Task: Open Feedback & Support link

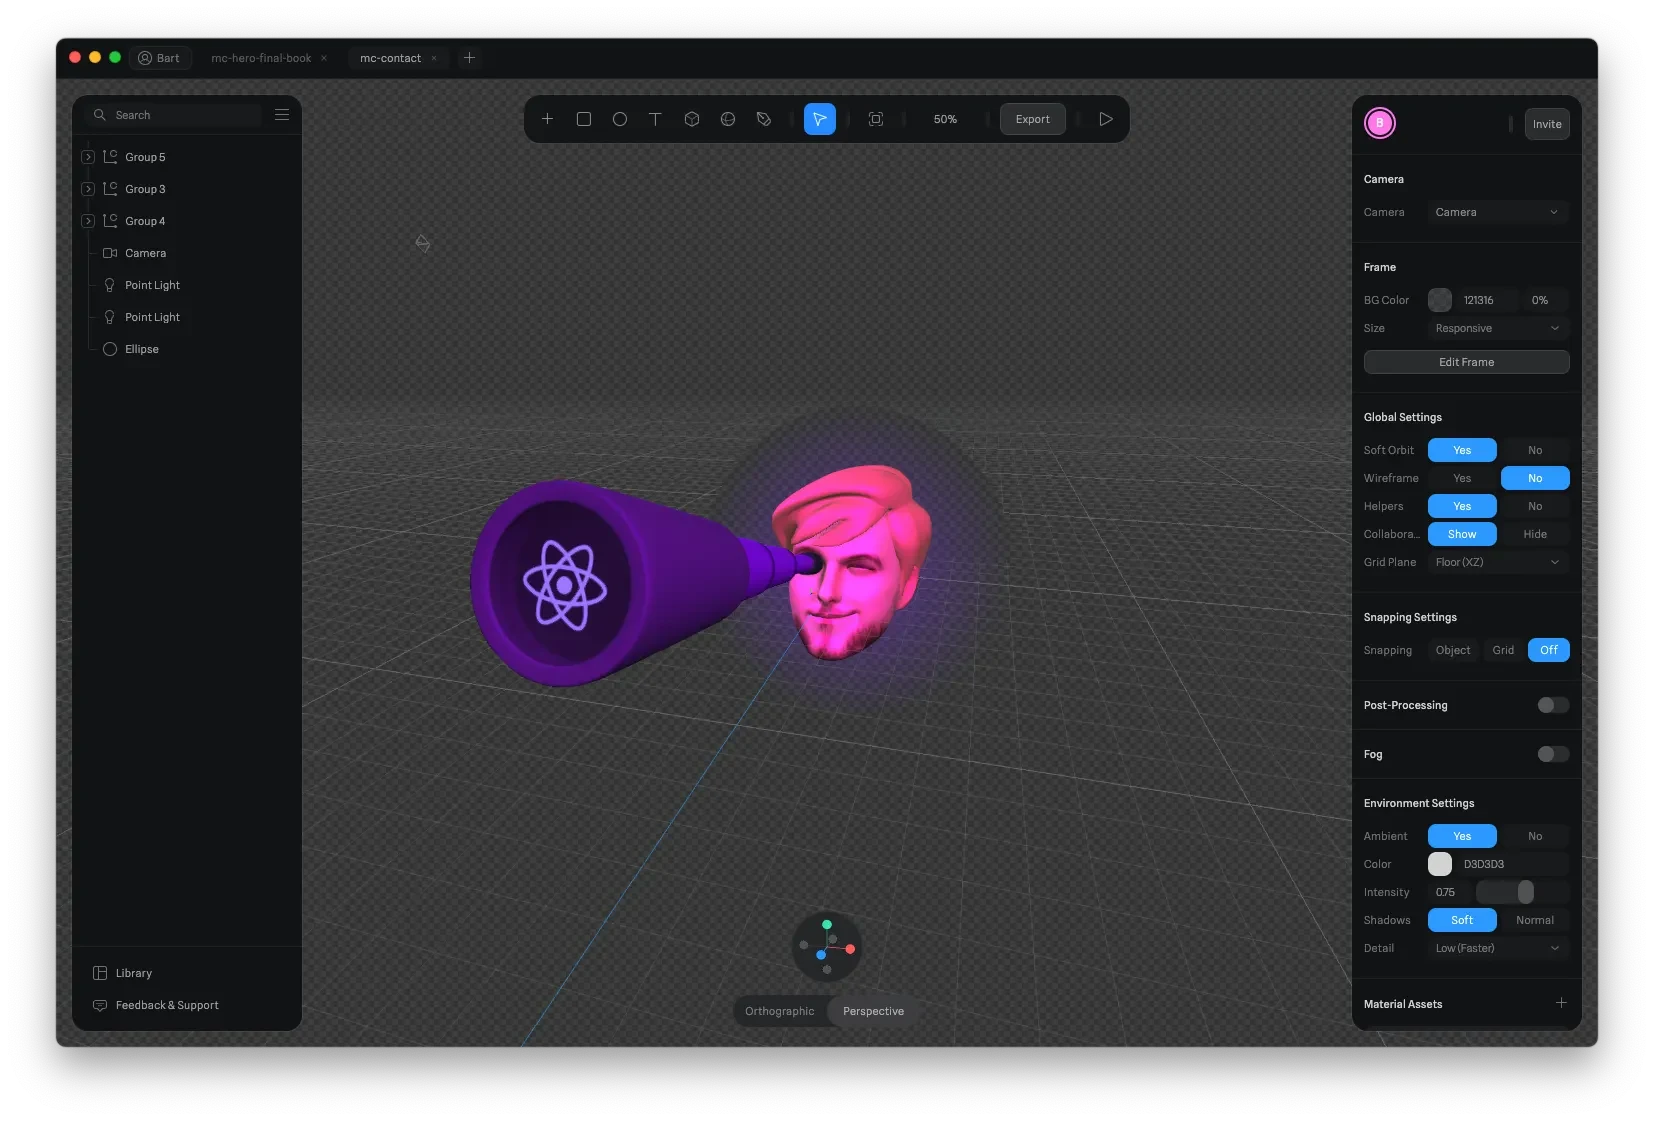Action: click(x=167, y=1005)
